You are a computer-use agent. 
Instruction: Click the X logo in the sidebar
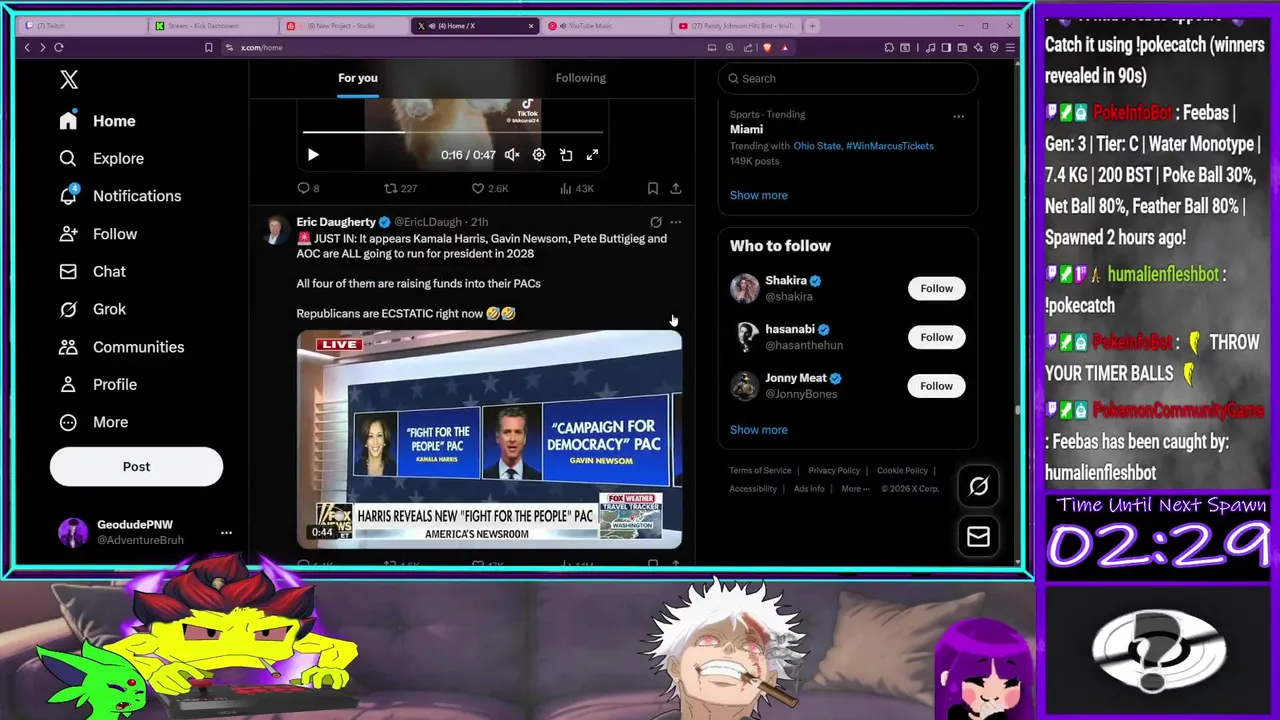point(68,80)
